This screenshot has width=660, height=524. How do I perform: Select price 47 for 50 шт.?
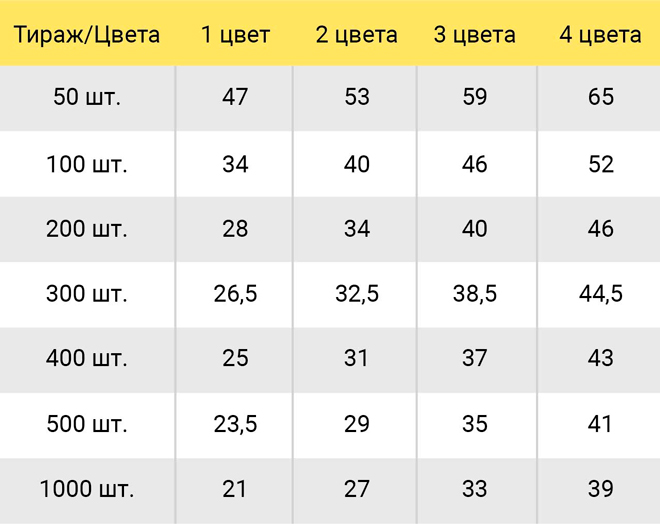click(x=235, y=97)
